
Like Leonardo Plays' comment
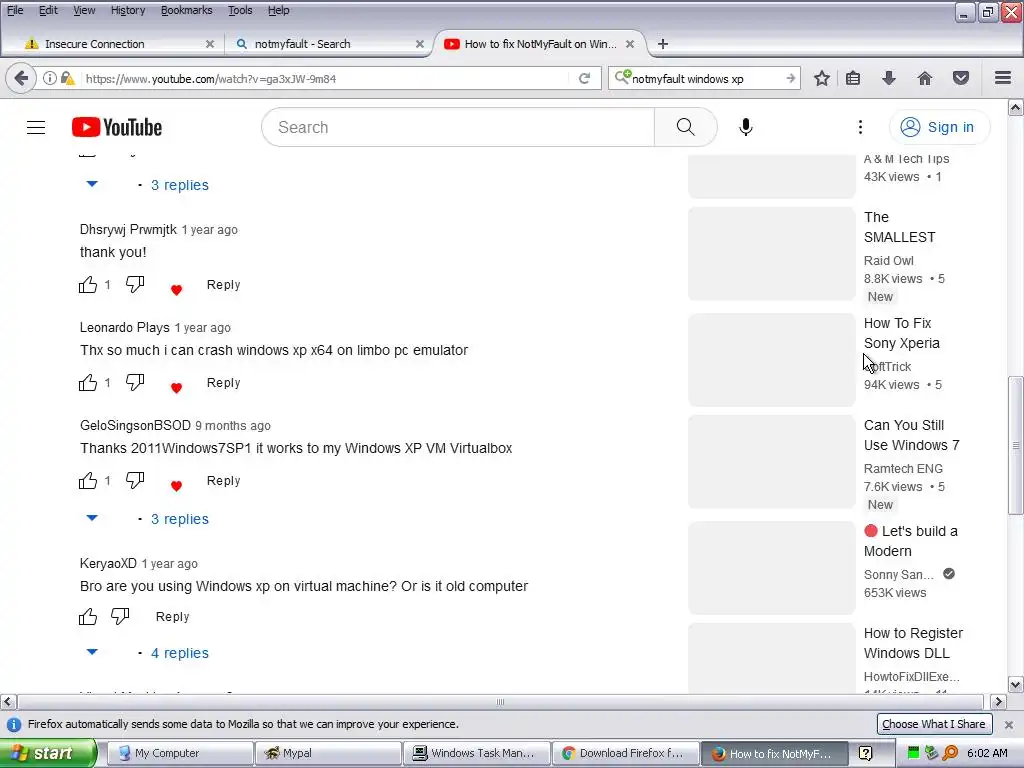point(88,383)
